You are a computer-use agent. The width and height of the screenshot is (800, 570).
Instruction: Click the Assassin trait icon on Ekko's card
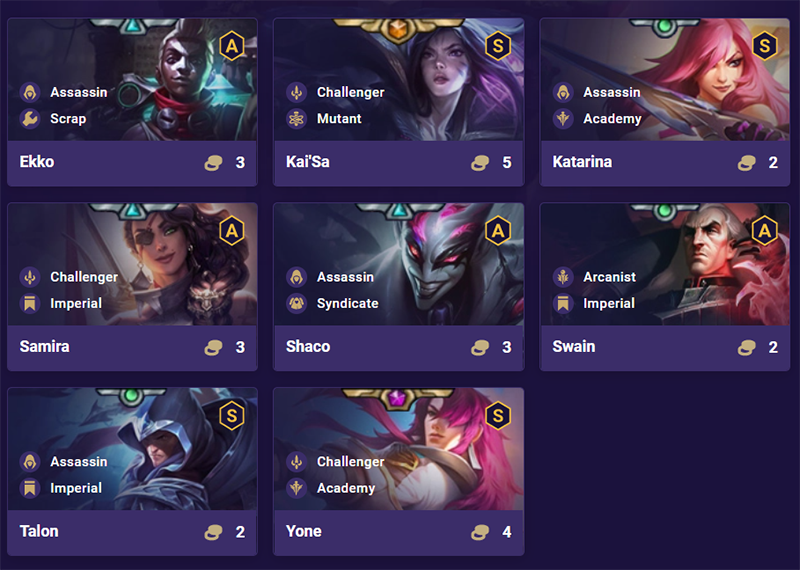tap(30, 92)
